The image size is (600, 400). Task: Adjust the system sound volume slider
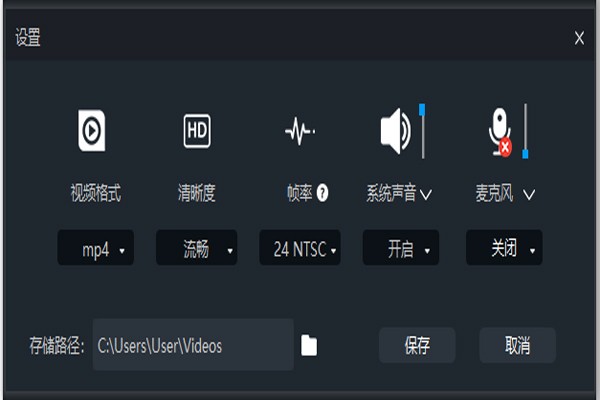[422, 128]
